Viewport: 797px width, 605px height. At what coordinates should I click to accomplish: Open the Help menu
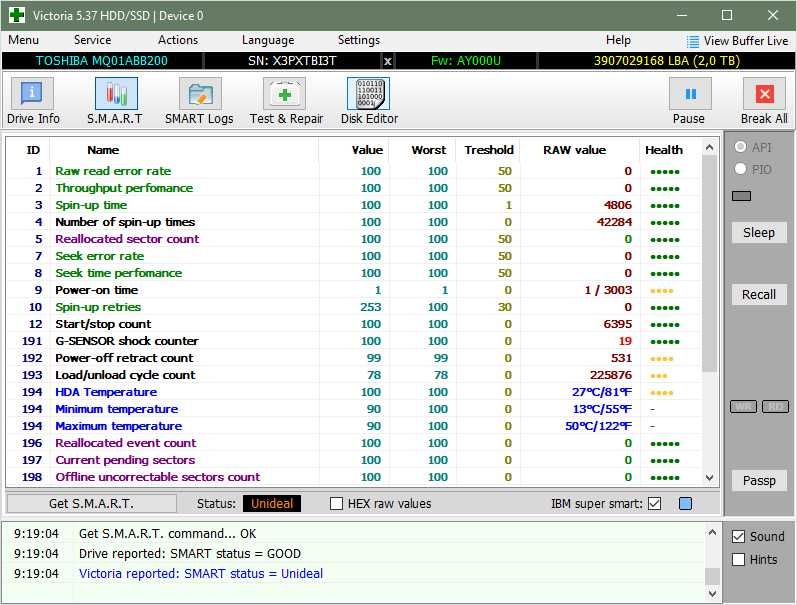click(618, 40)
